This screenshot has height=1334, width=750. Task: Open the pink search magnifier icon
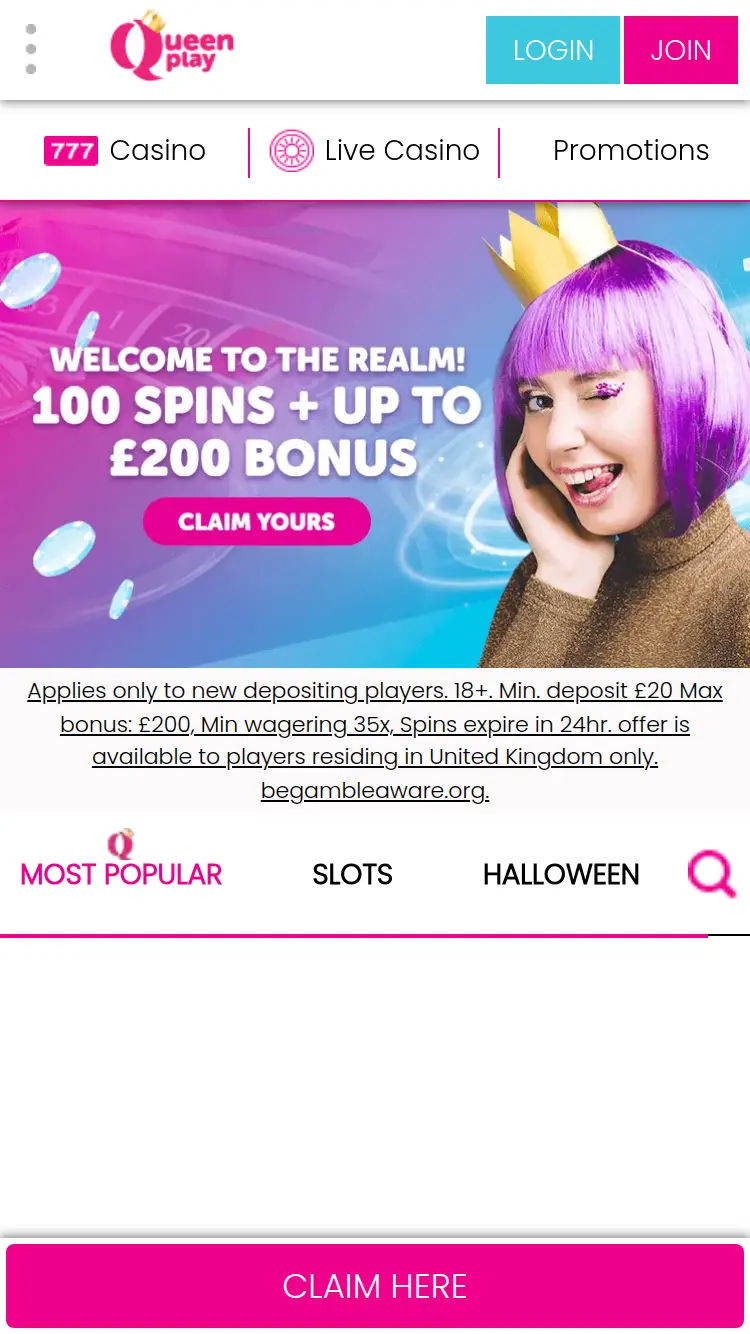click(712, 874)
